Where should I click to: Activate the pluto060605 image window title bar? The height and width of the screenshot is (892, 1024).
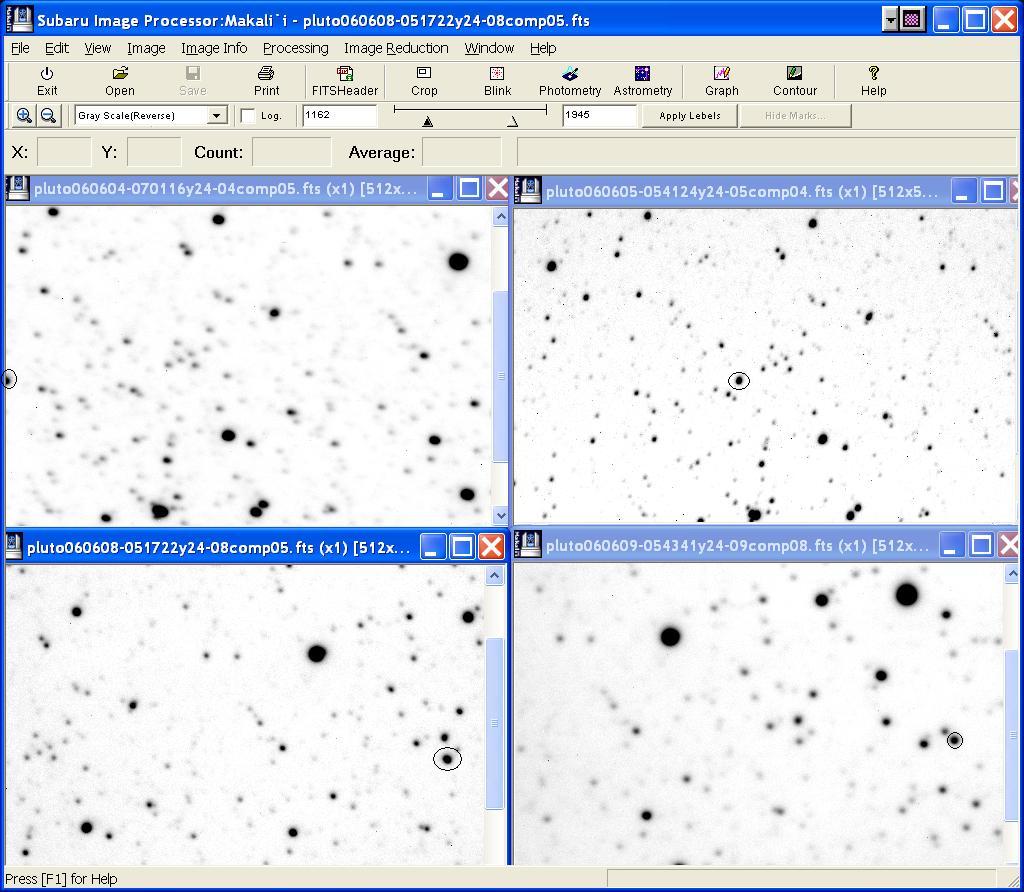(740, 191)
